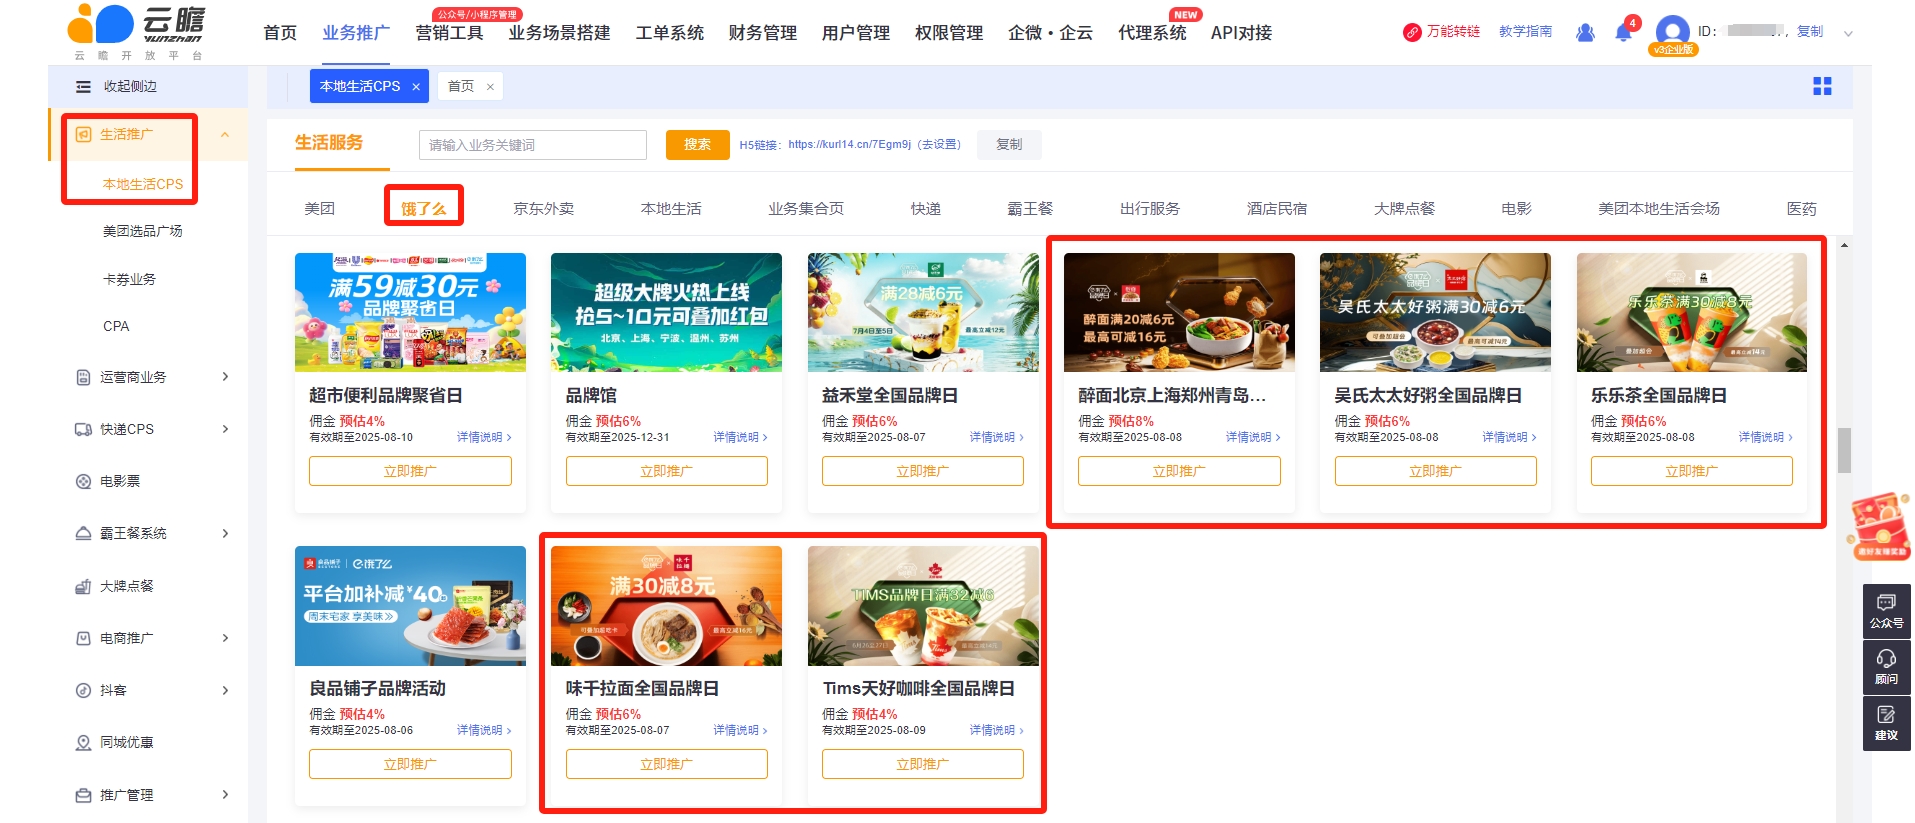Click the 推广管理 sidebar icon

tap(84, 795)
